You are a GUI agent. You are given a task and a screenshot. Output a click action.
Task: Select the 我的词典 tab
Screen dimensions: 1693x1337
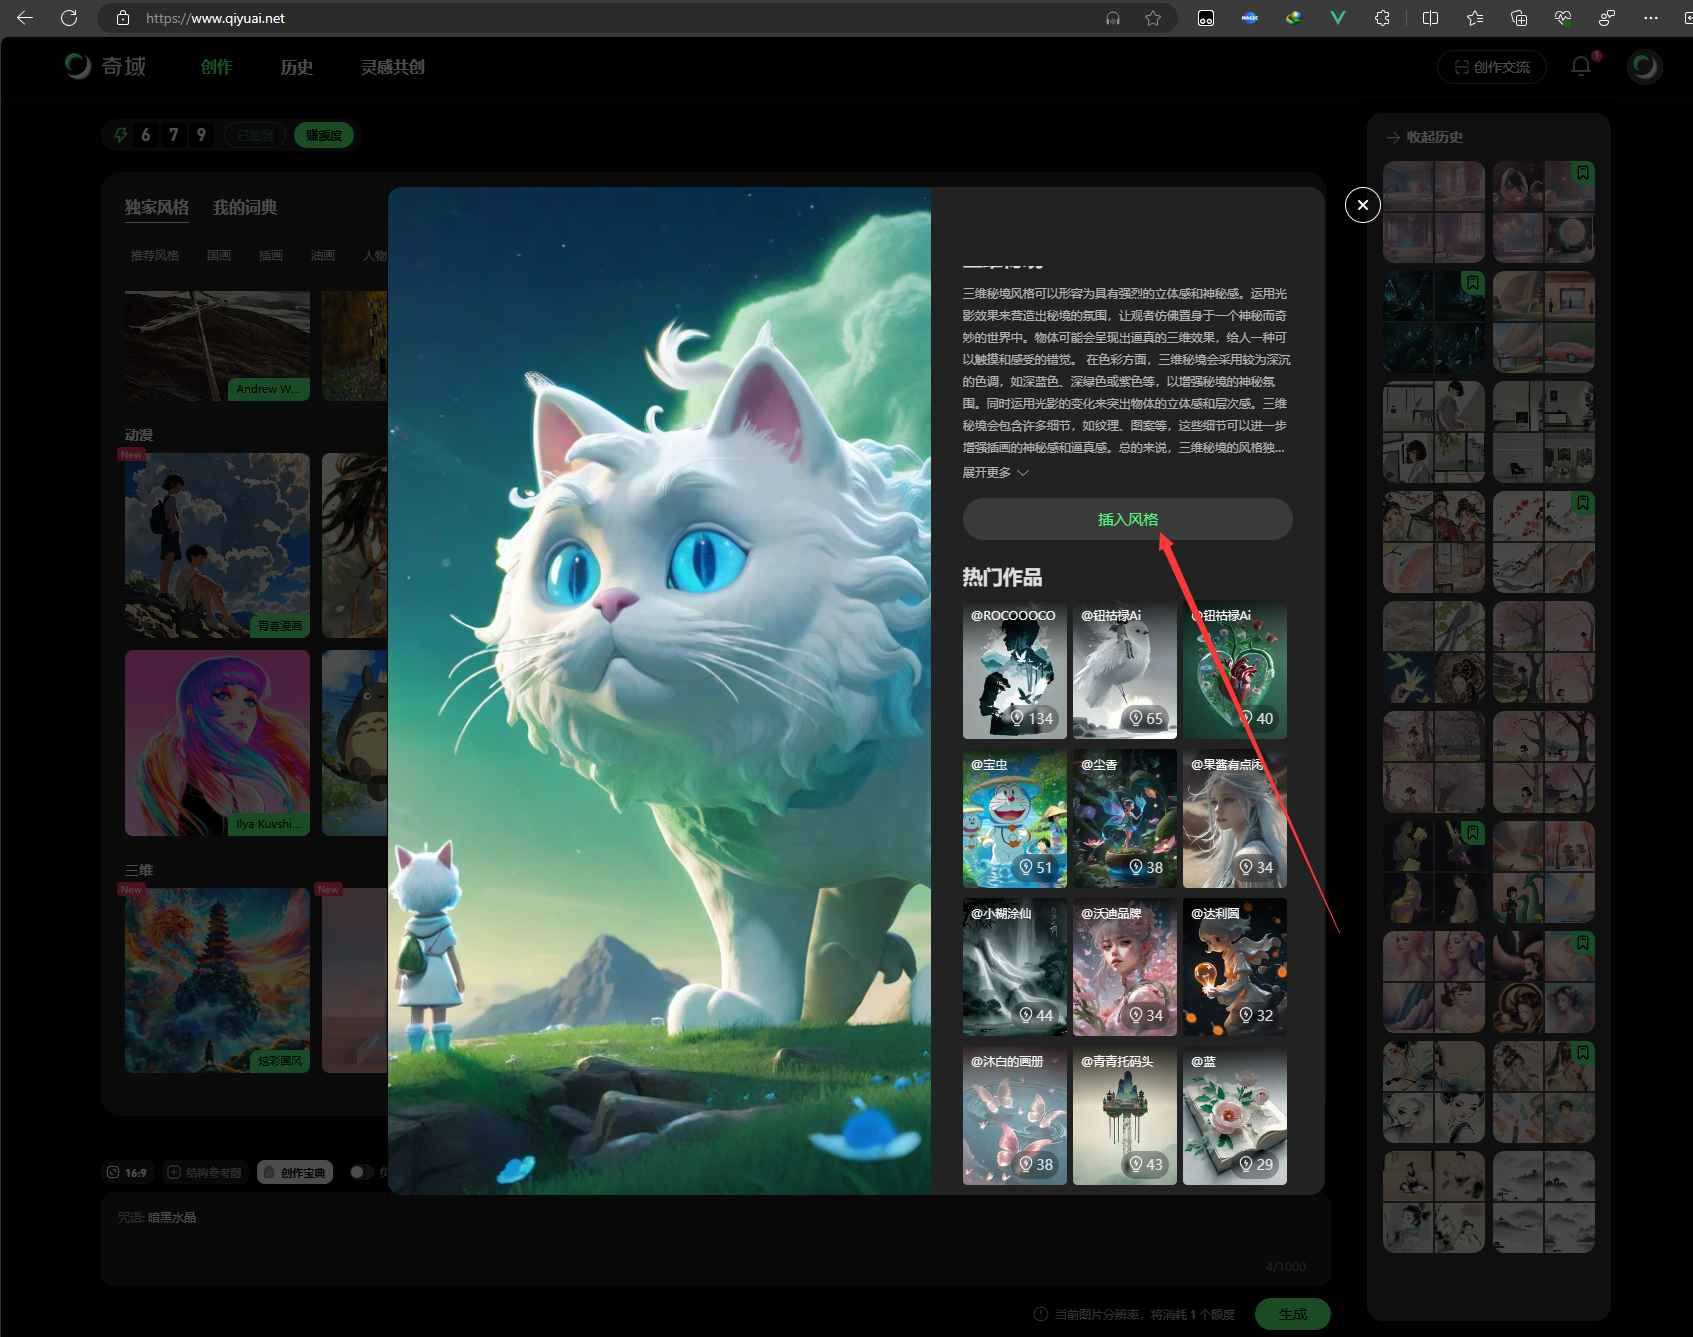pos(244,207)
